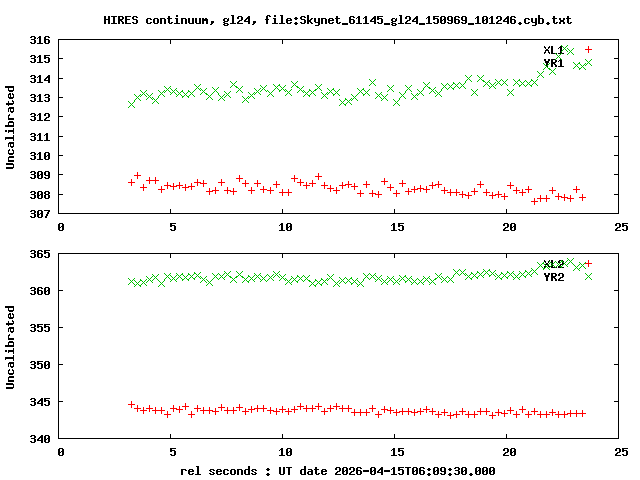Click the 315 y-axis tick label

point(40,59)
